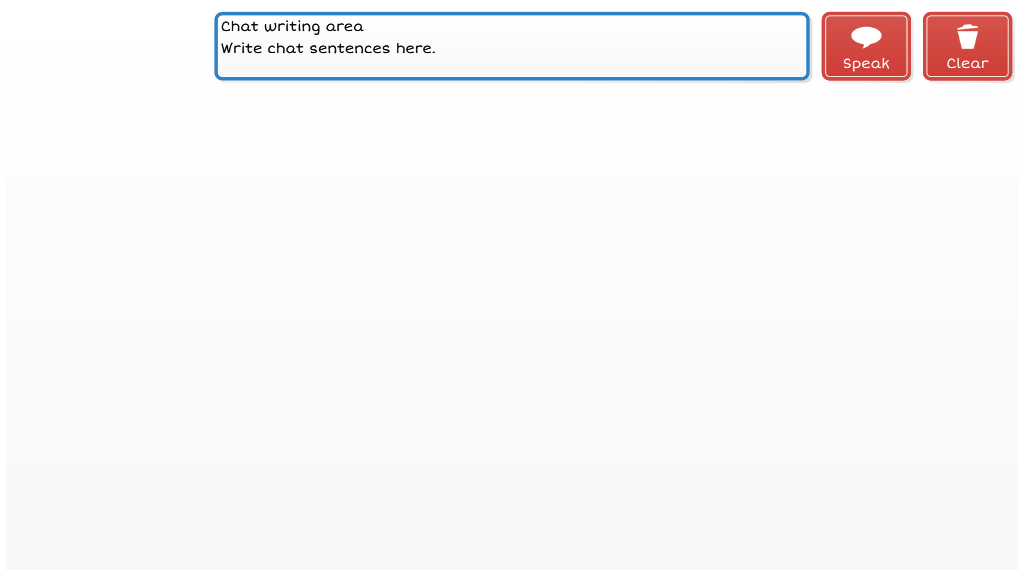Click the trash can icon on Clear
The width and height of the screenshot is (1024, 576).
point(967,38)
